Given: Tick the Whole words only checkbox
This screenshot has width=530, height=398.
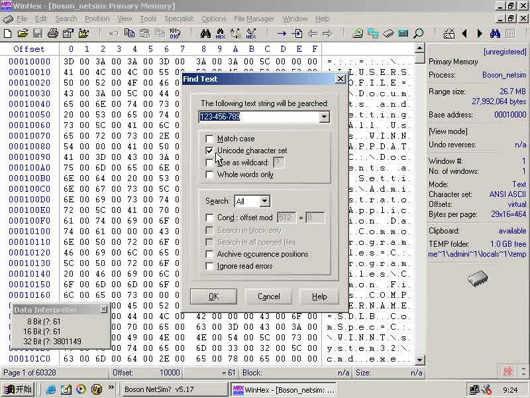Looking at the screenshot, I should [x=209, y=174].
